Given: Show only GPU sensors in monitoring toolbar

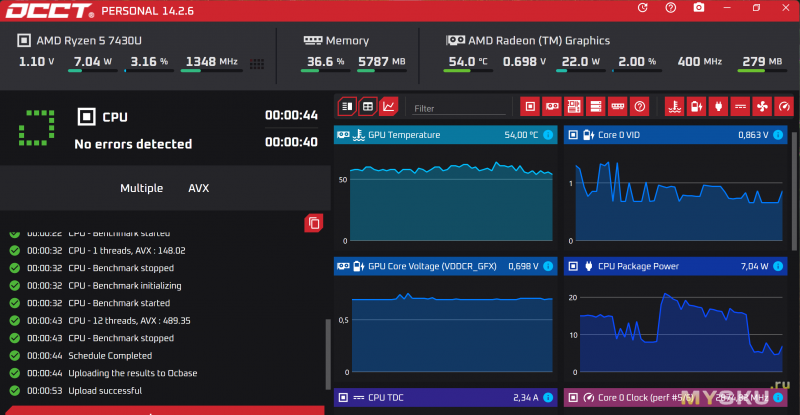Looking at the screenshot, I should tap(552, 106).
